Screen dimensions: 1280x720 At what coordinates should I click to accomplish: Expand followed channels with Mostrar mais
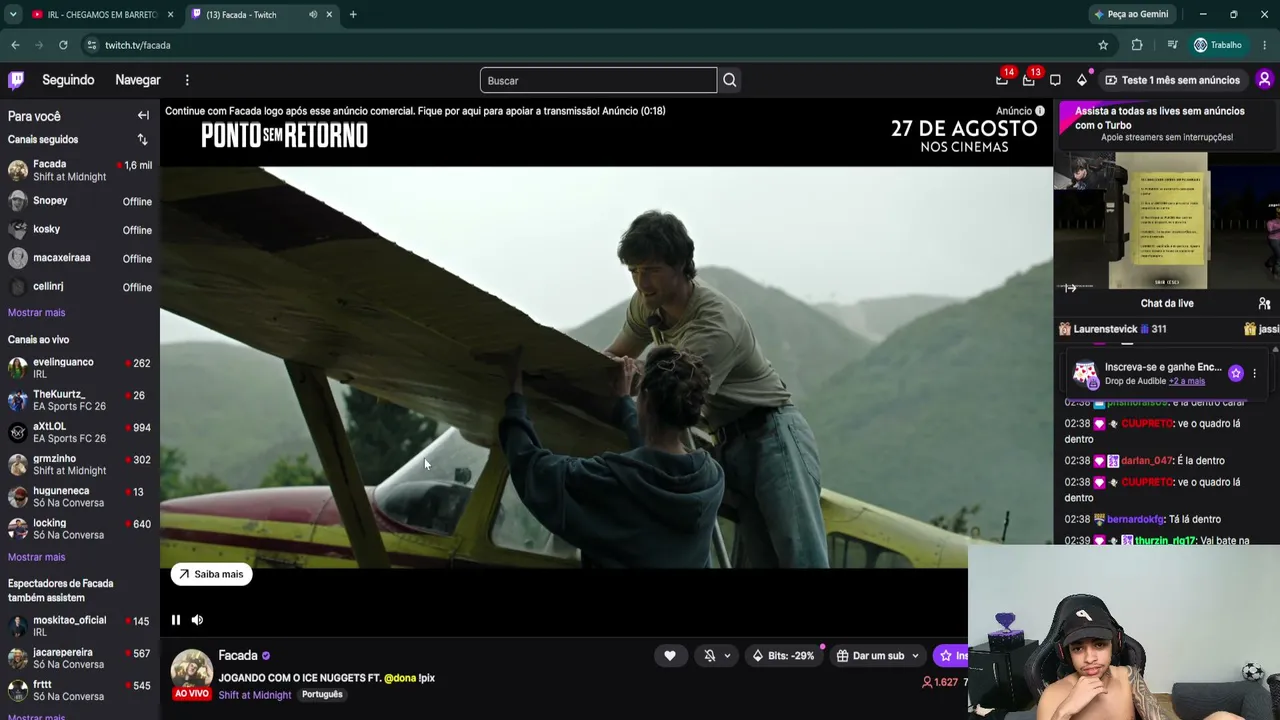36,313
